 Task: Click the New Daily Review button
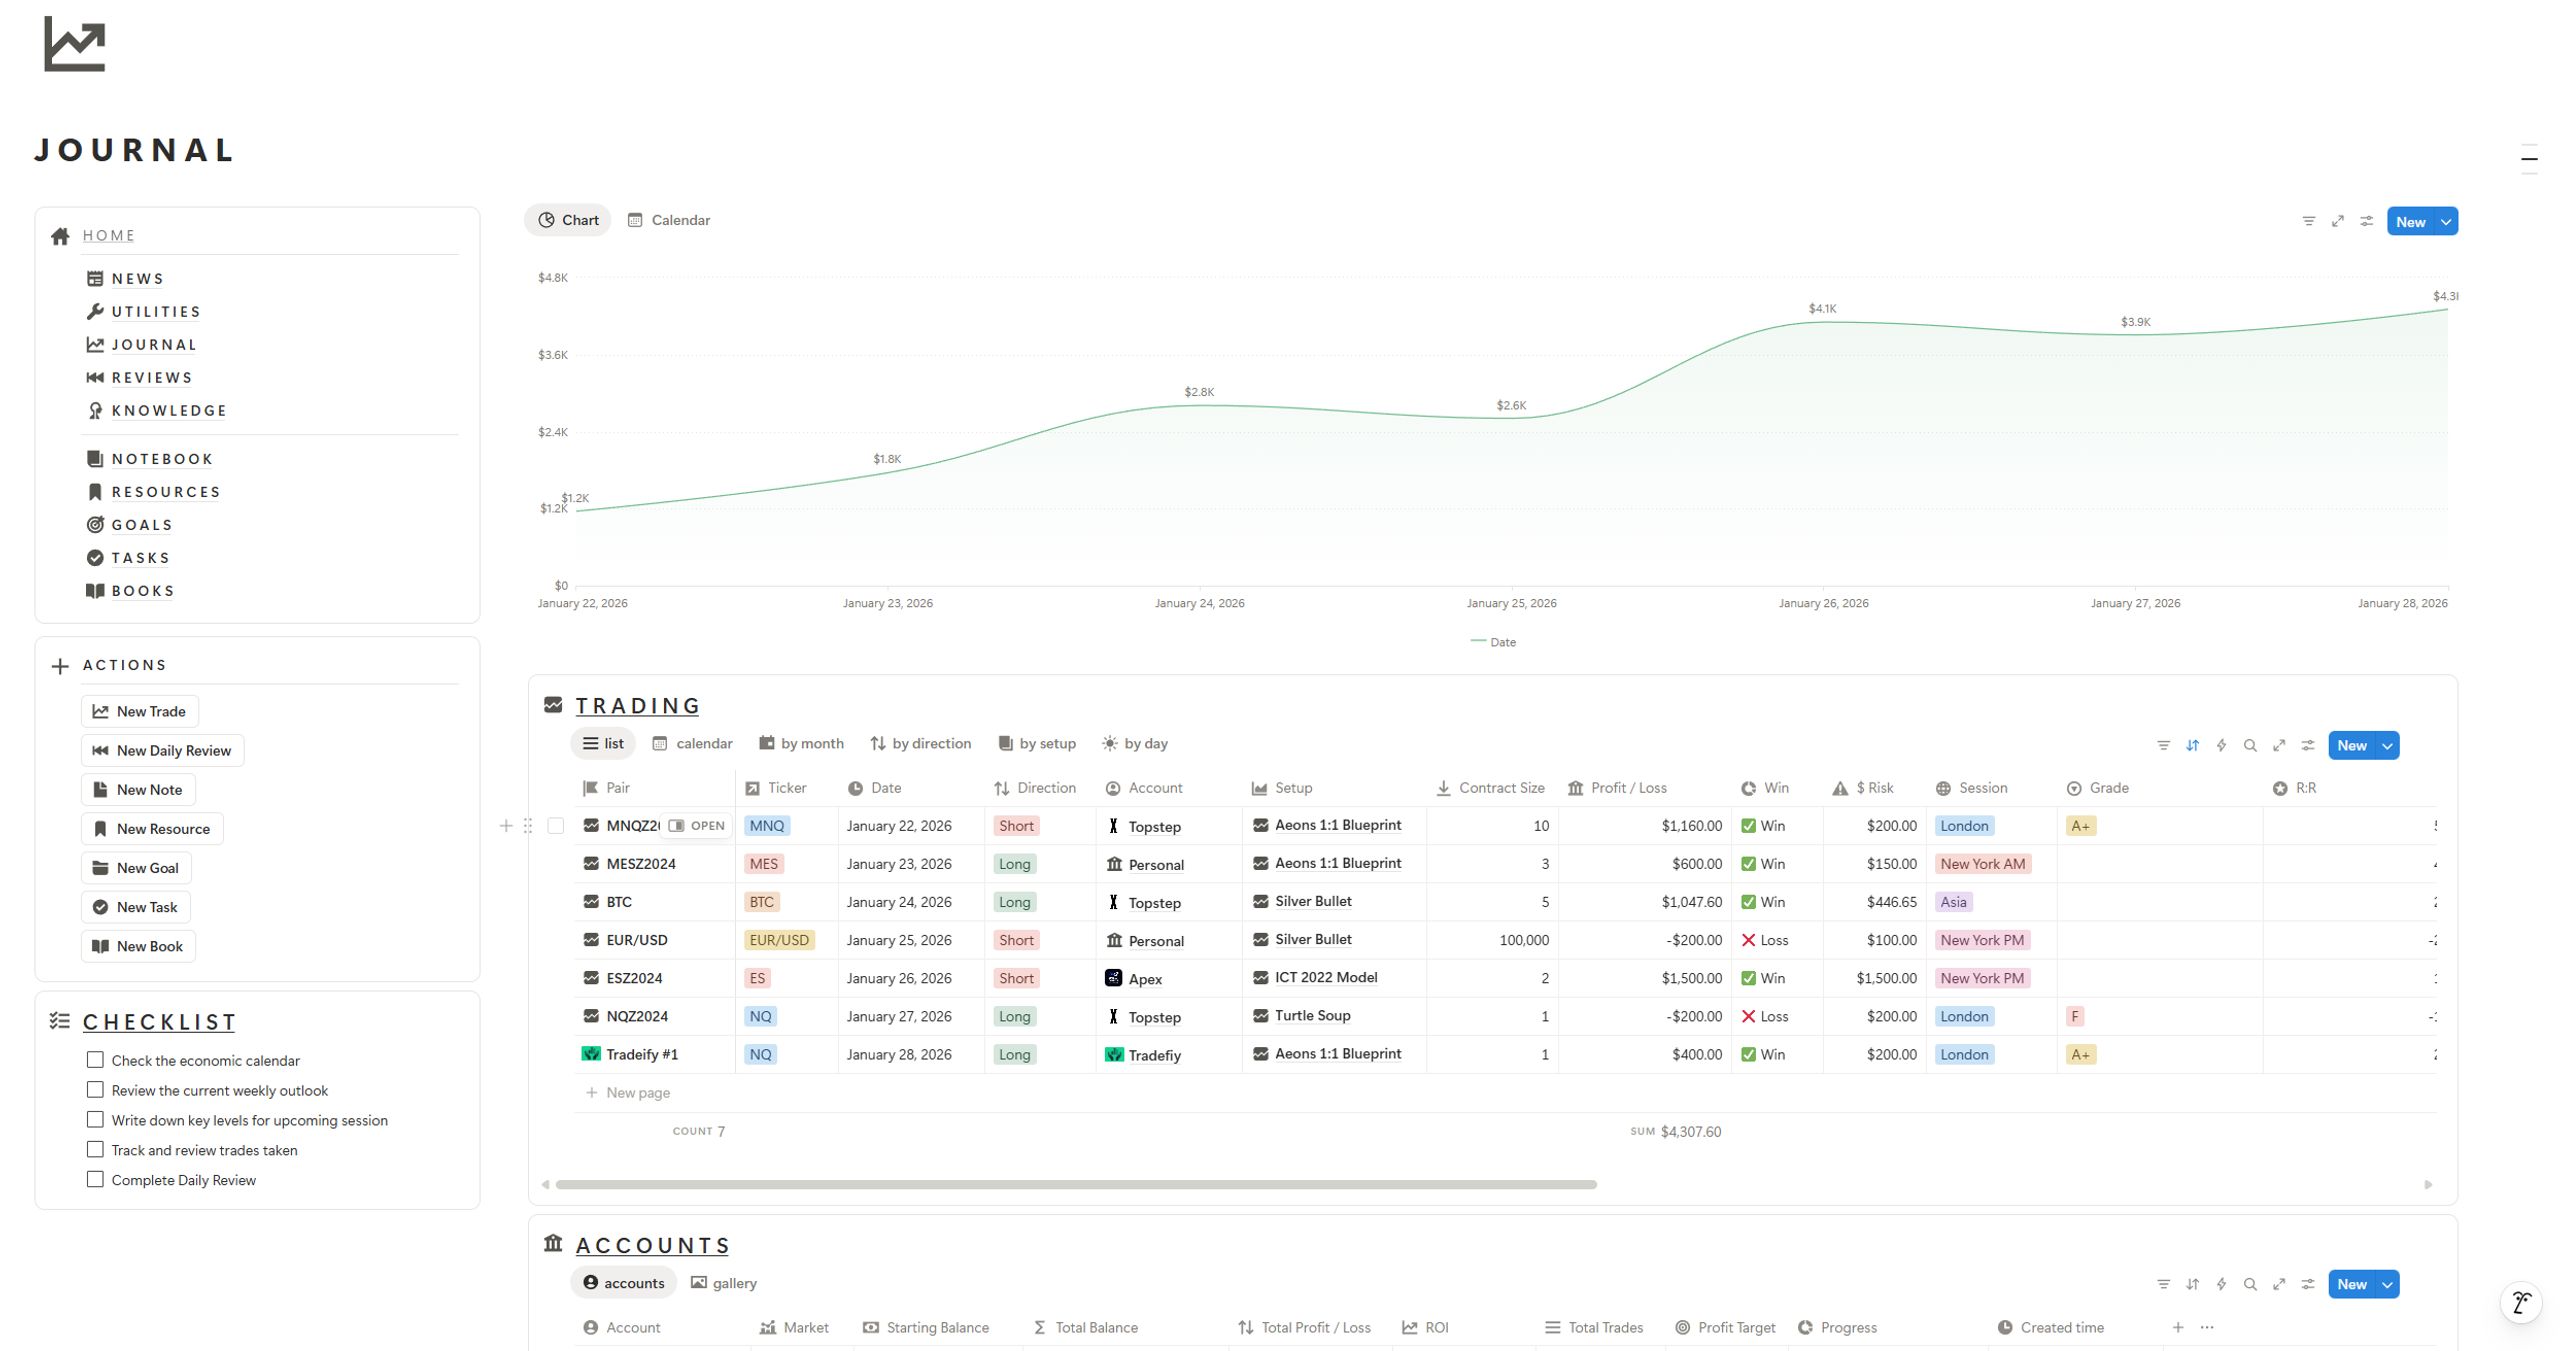click(162, 751)
